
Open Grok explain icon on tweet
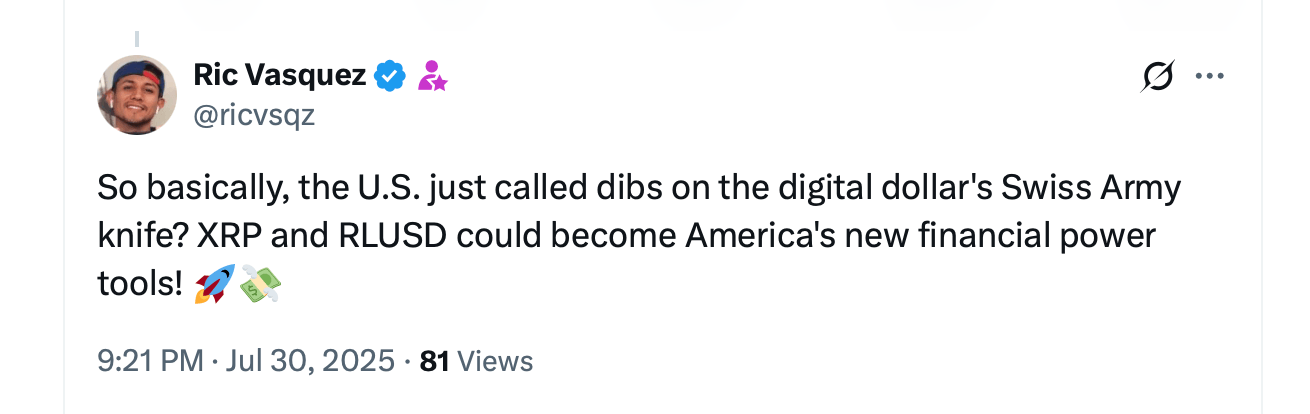click(x=1157, y=76)
